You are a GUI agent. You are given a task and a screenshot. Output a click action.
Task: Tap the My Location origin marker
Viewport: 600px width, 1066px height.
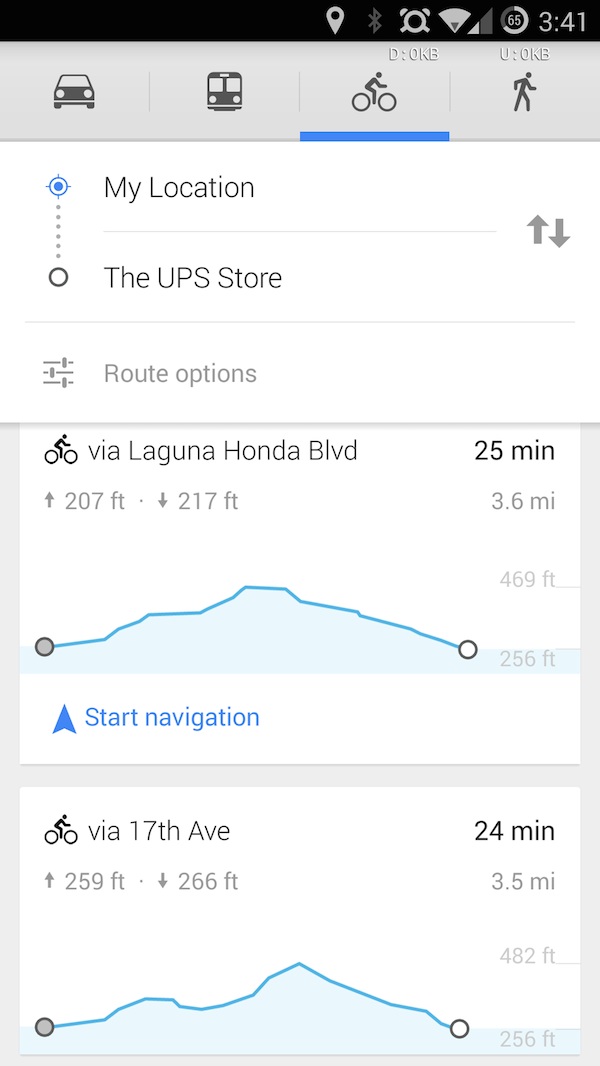click(58, 186)
